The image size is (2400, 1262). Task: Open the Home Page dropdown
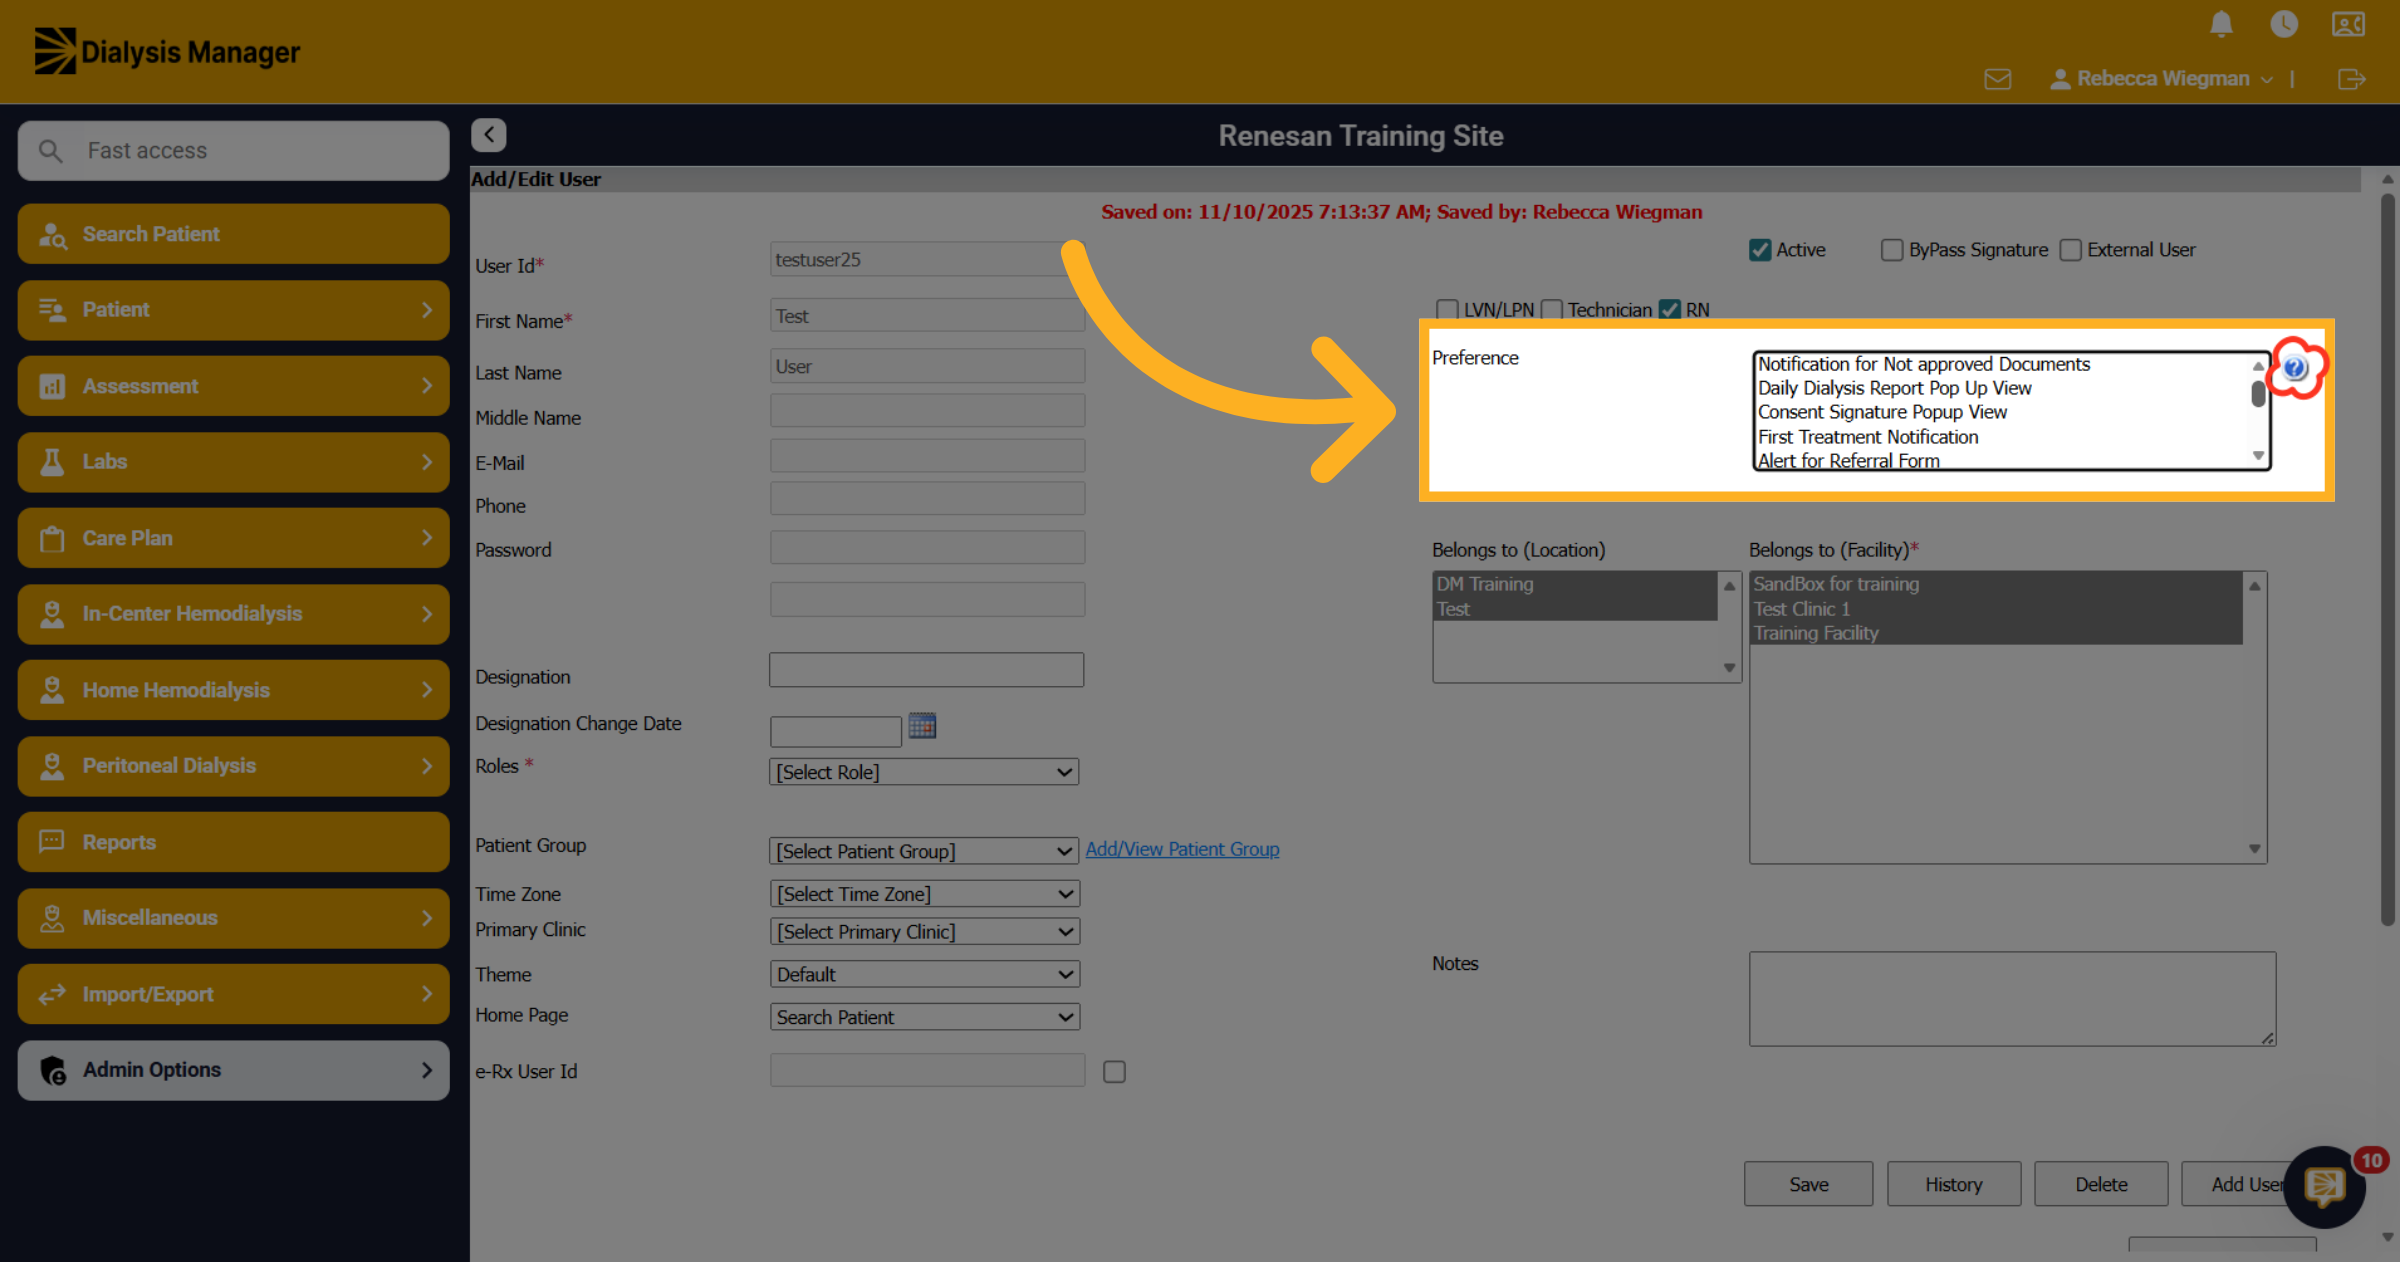pos(924,1017)
